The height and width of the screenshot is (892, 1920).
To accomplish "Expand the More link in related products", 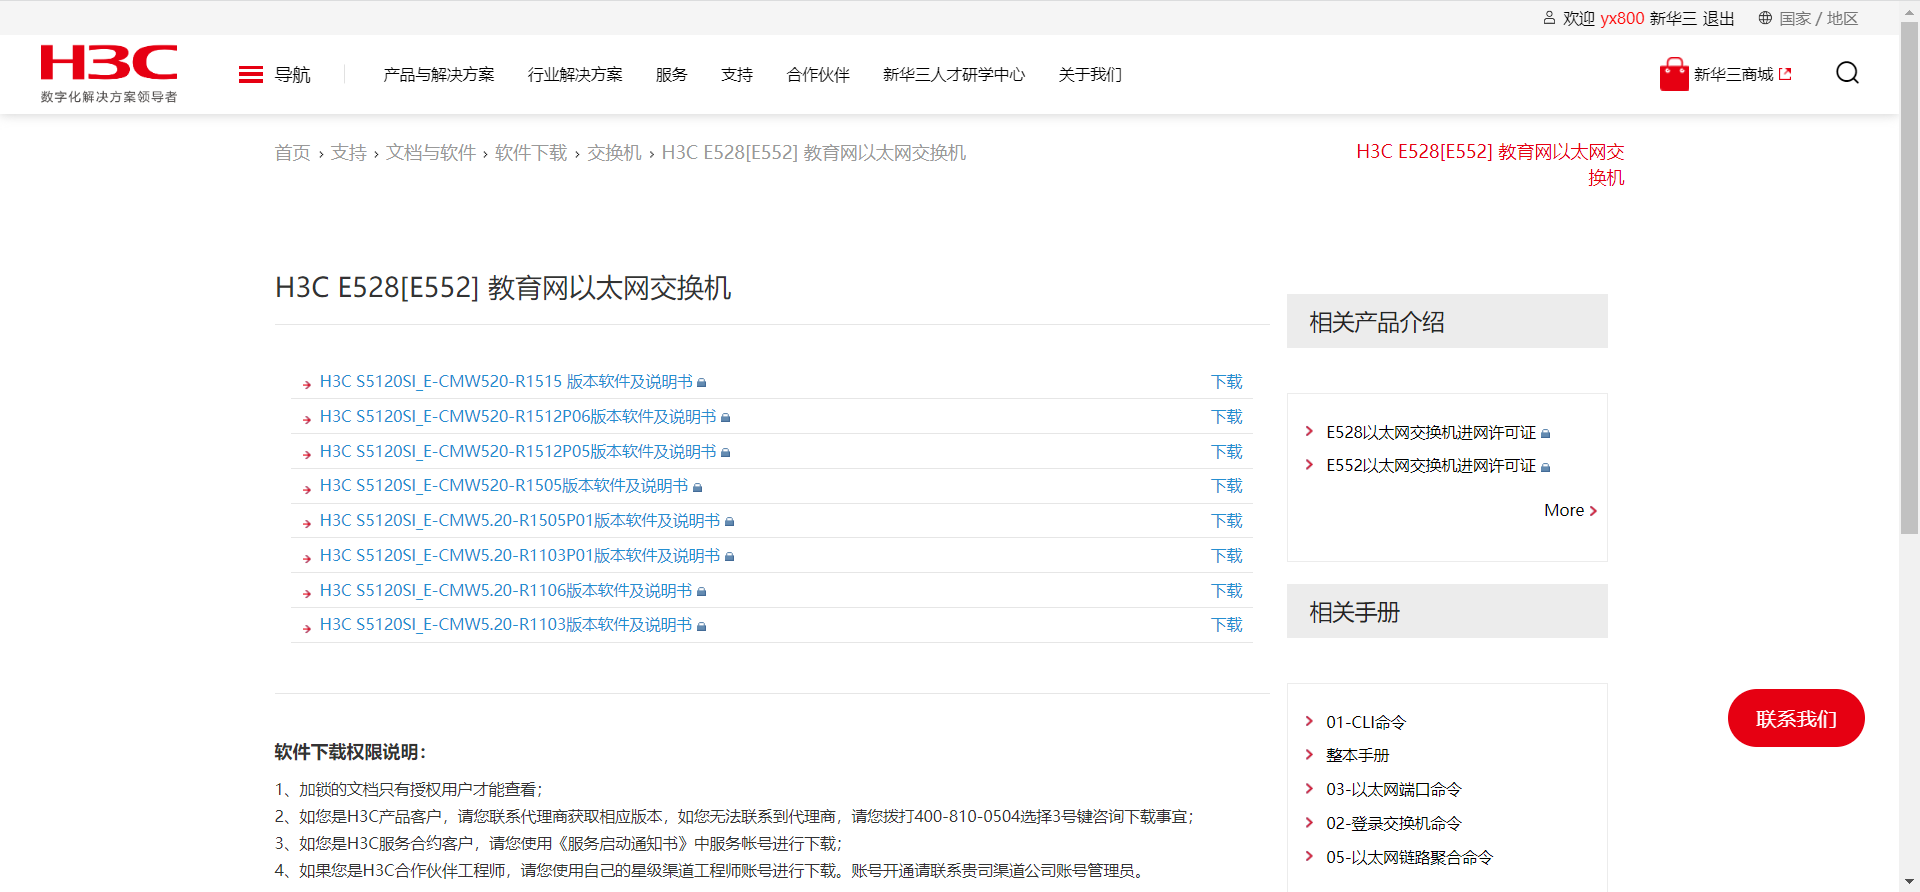I will (1570, 510).
